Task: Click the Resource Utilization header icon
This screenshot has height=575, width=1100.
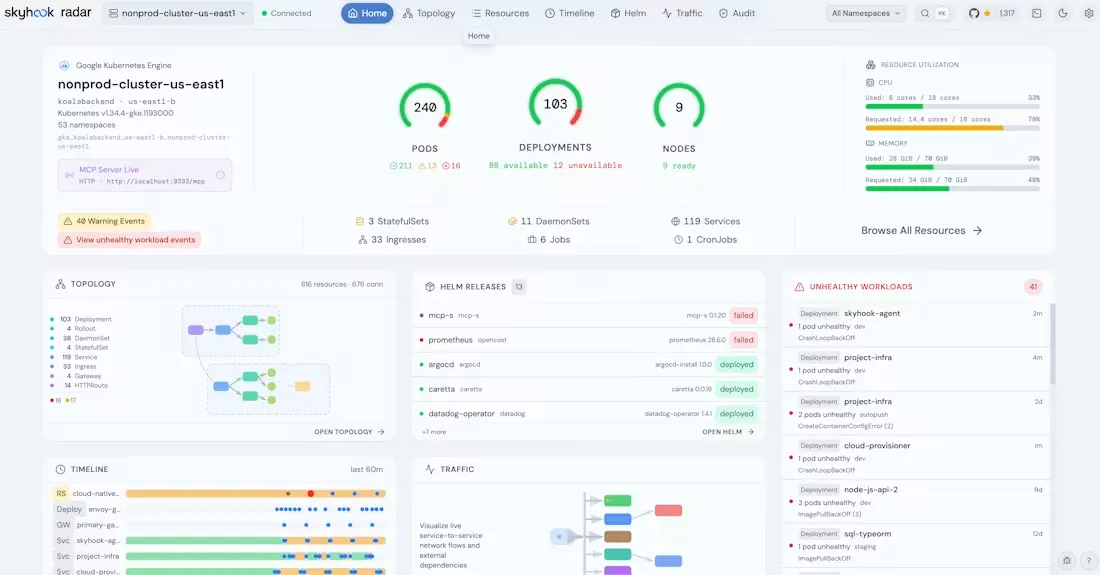Action: [871, 65]
